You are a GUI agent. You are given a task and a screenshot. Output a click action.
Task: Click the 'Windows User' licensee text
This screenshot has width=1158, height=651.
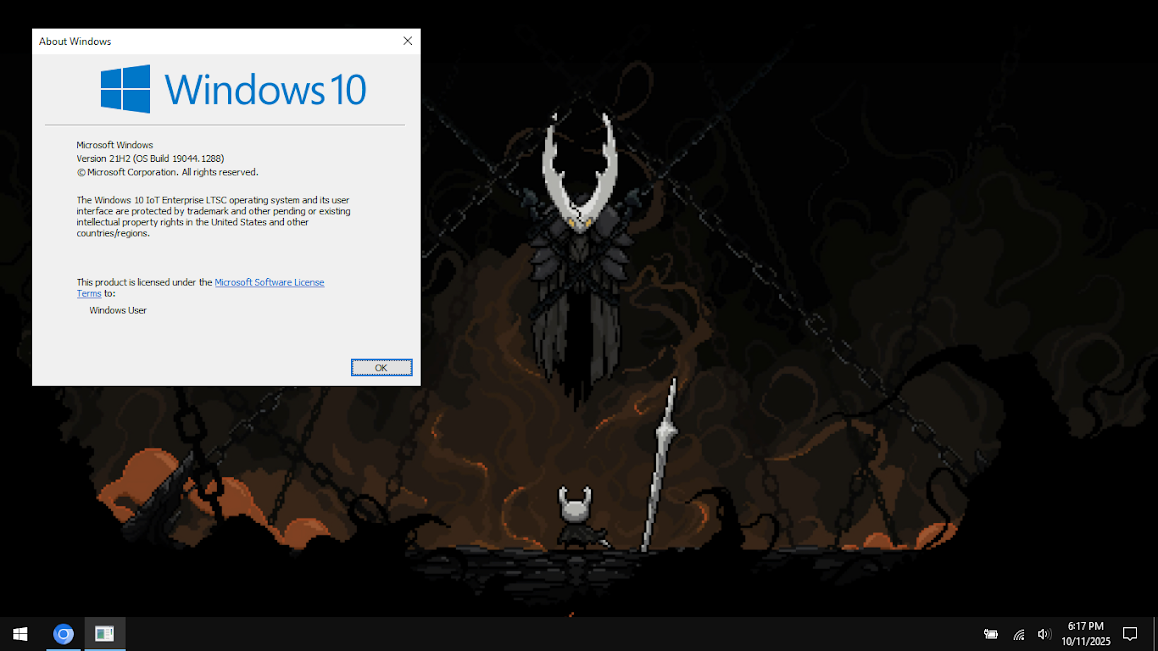(118, 310)
